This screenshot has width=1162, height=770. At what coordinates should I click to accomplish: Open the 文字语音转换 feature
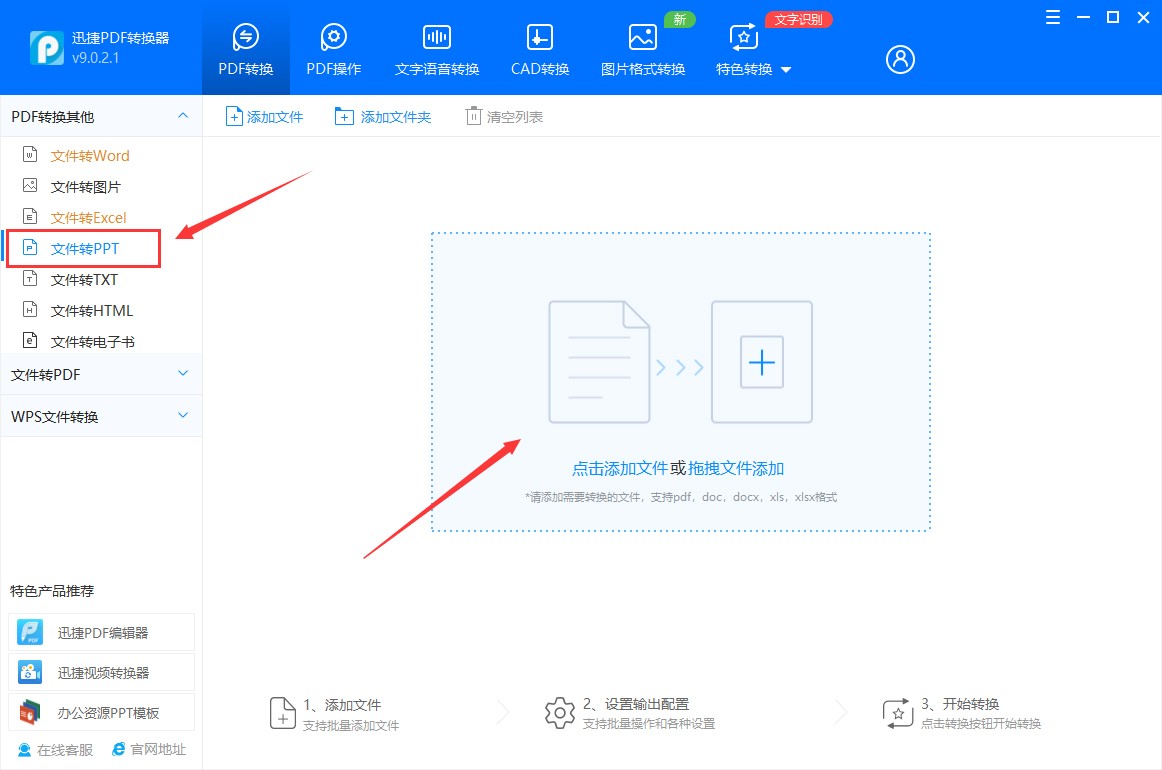436,47
